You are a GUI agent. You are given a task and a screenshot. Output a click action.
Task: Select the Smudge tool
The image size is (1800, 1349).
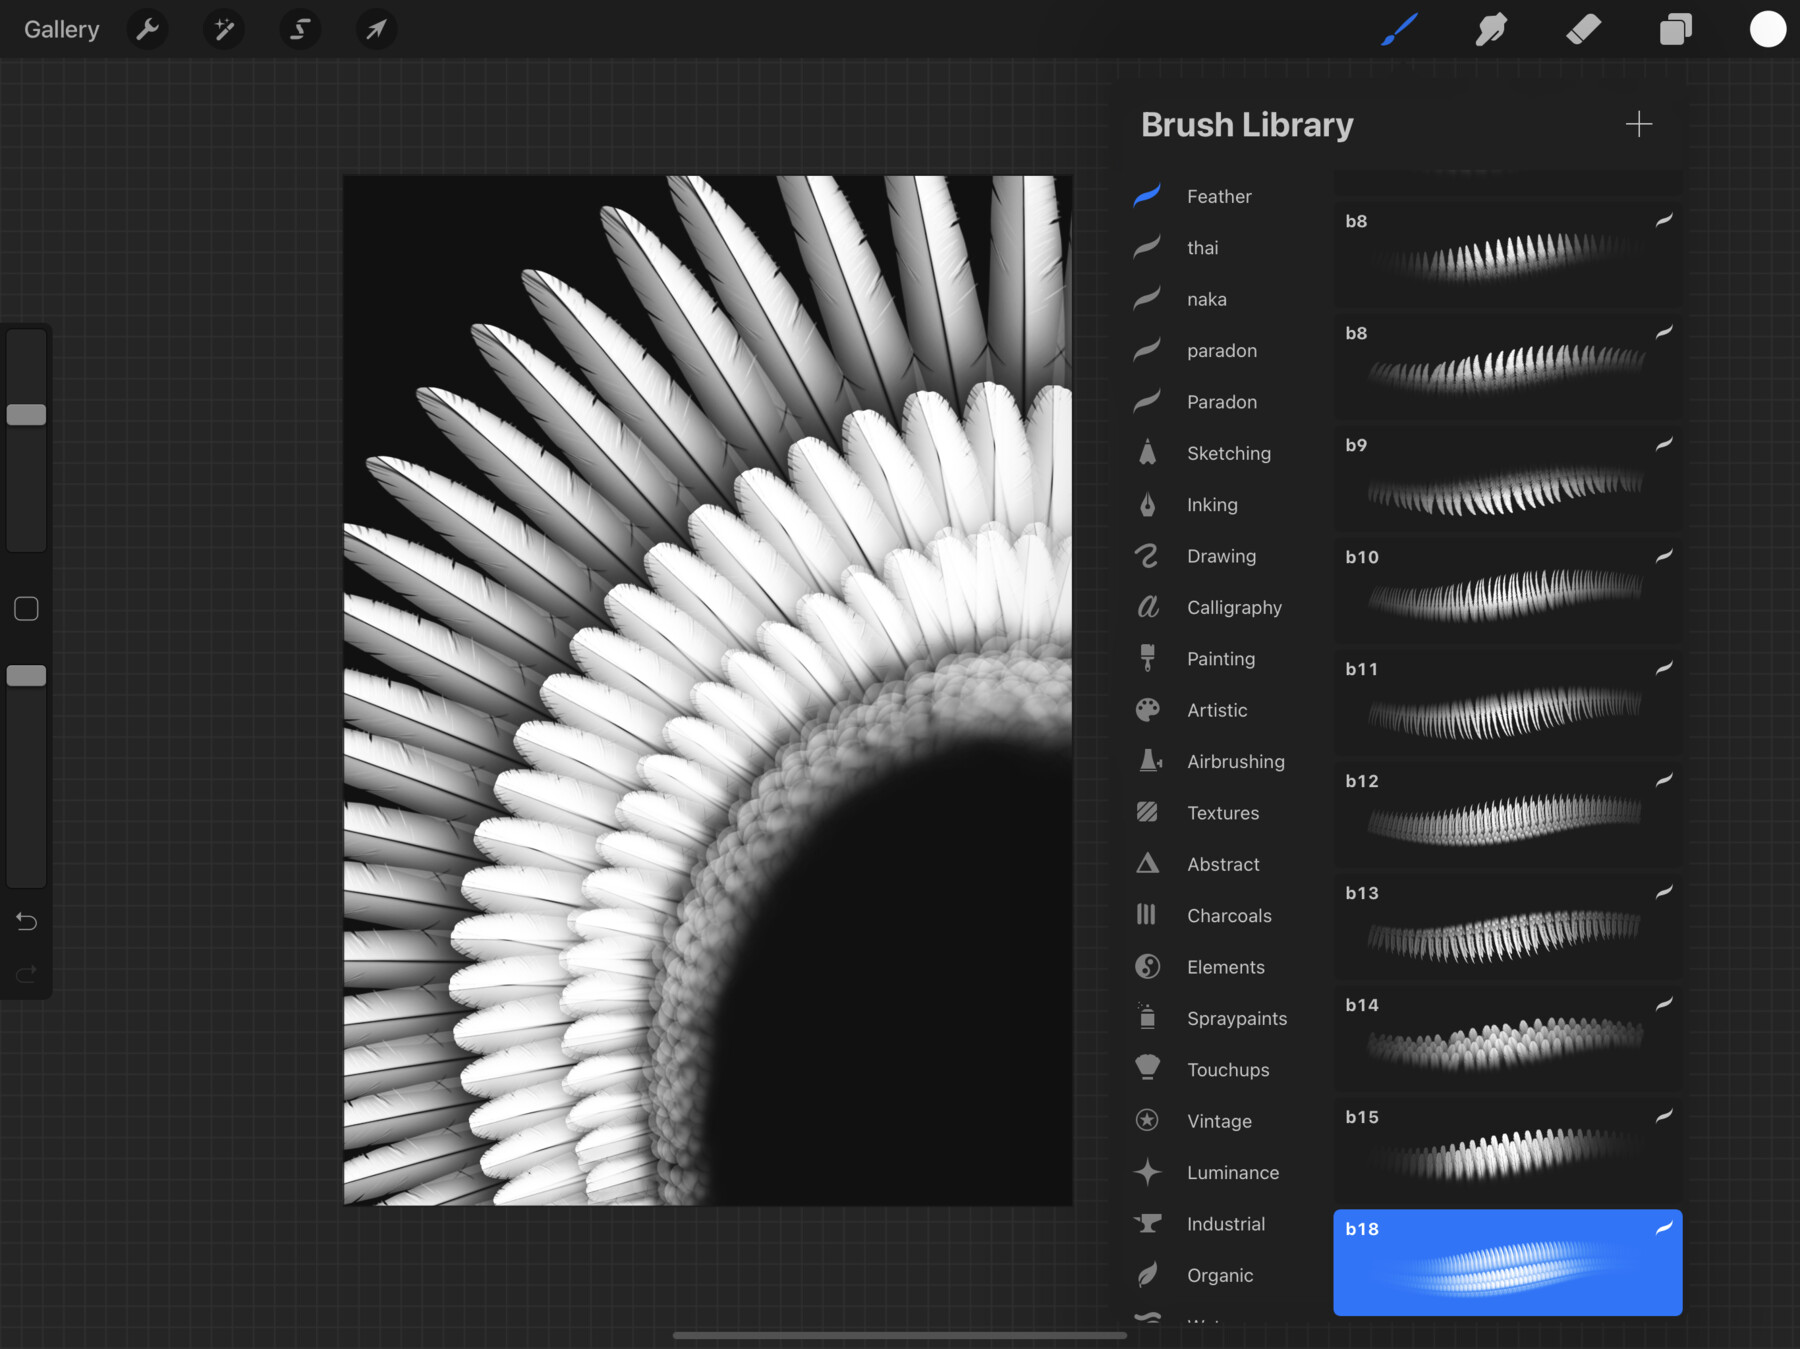click(x=1491, y=30)
